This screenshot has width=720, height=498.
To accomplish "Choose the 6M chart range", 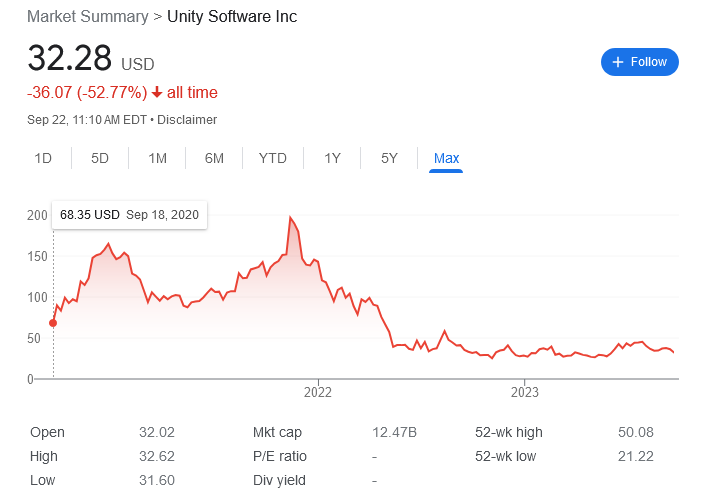I will click(214, 158).
